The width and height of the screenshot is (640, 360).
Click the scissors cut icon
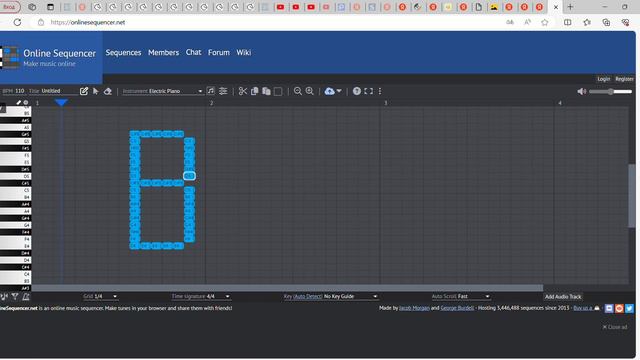[x=243, y=91]
